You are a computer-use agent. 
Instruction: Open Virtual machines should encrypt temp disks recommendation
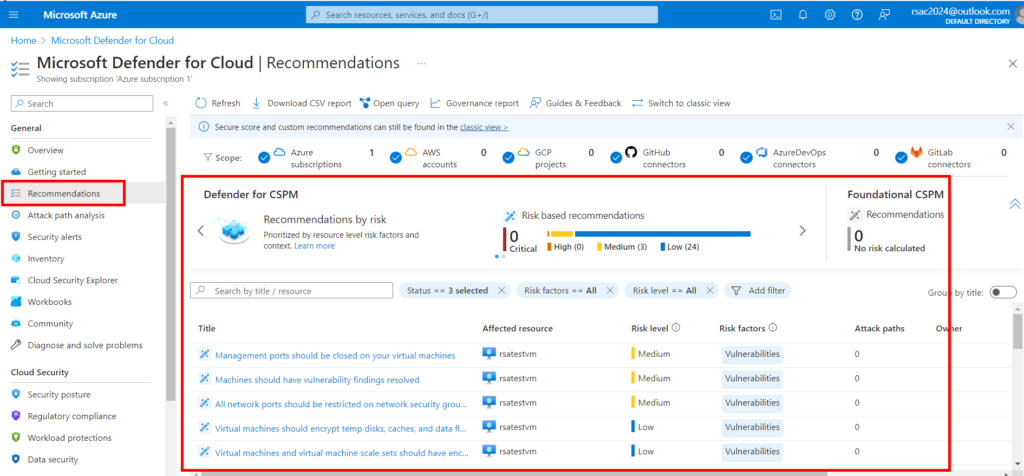[x=342, y=428]
